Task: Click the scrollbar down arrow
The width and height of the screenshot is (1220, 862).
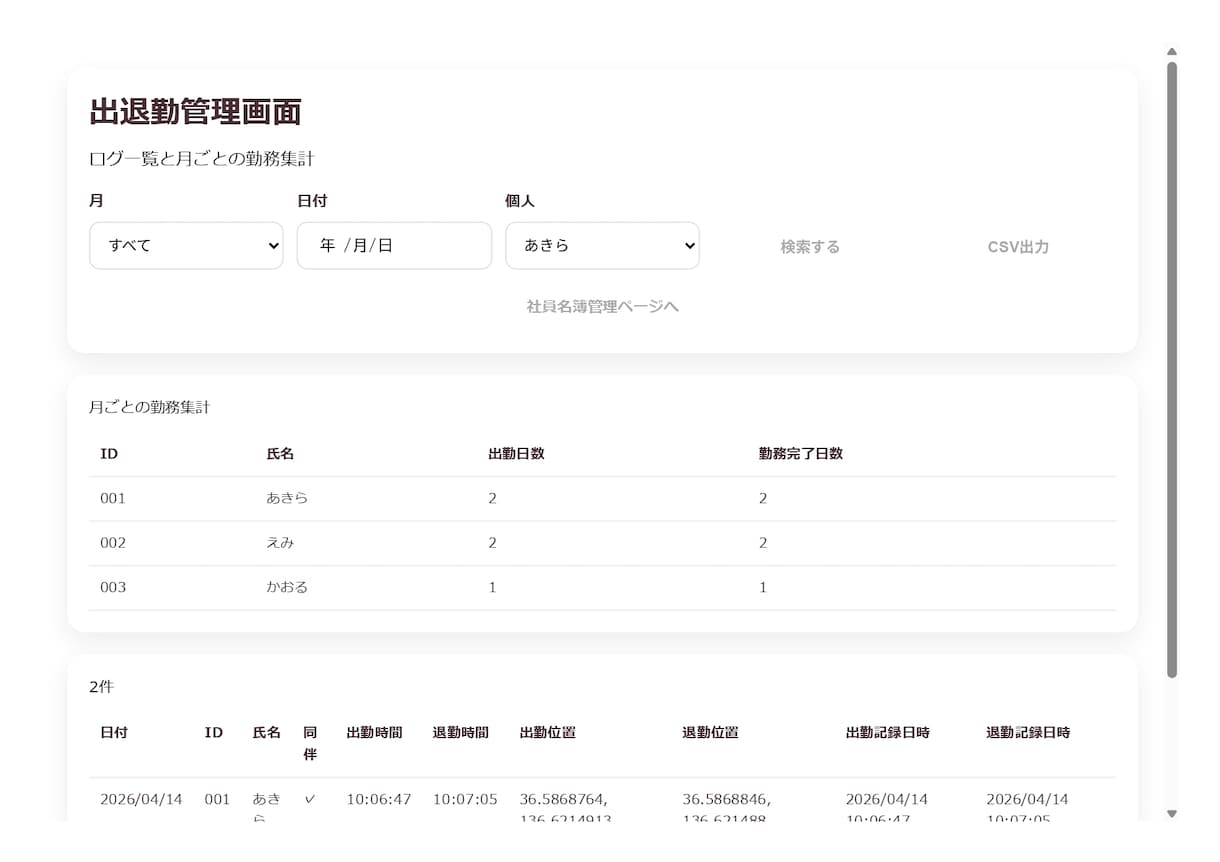Action: point(1172,814)
